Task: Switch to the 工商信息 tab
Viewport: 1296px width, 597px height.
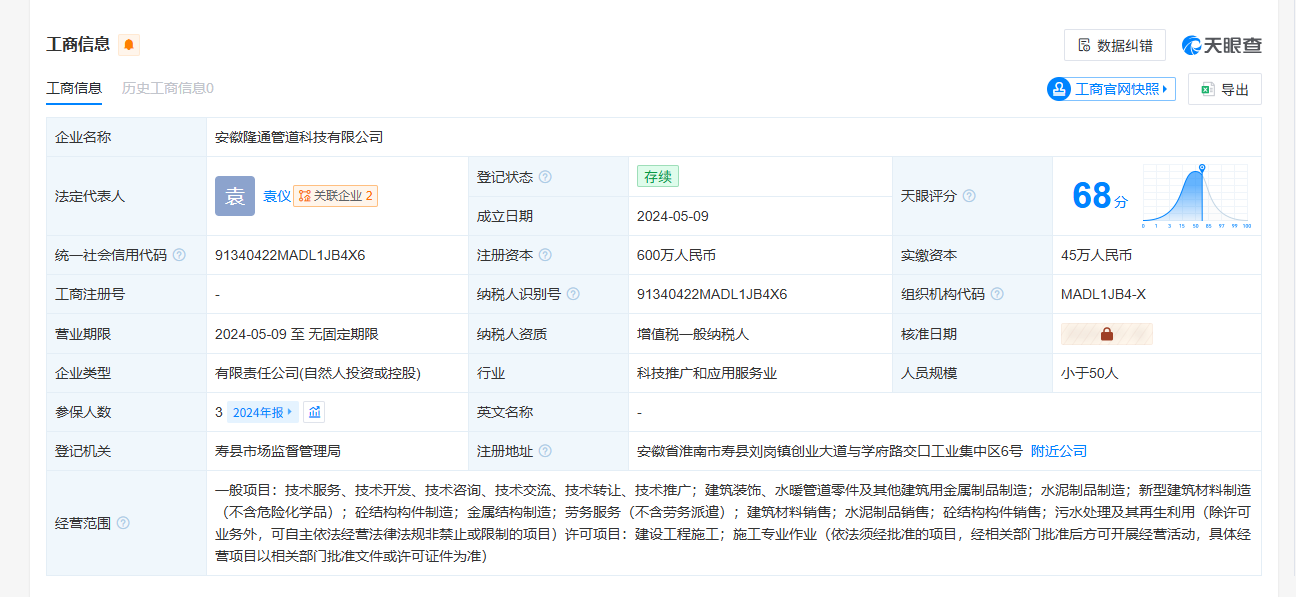Action: click(74, 88)
